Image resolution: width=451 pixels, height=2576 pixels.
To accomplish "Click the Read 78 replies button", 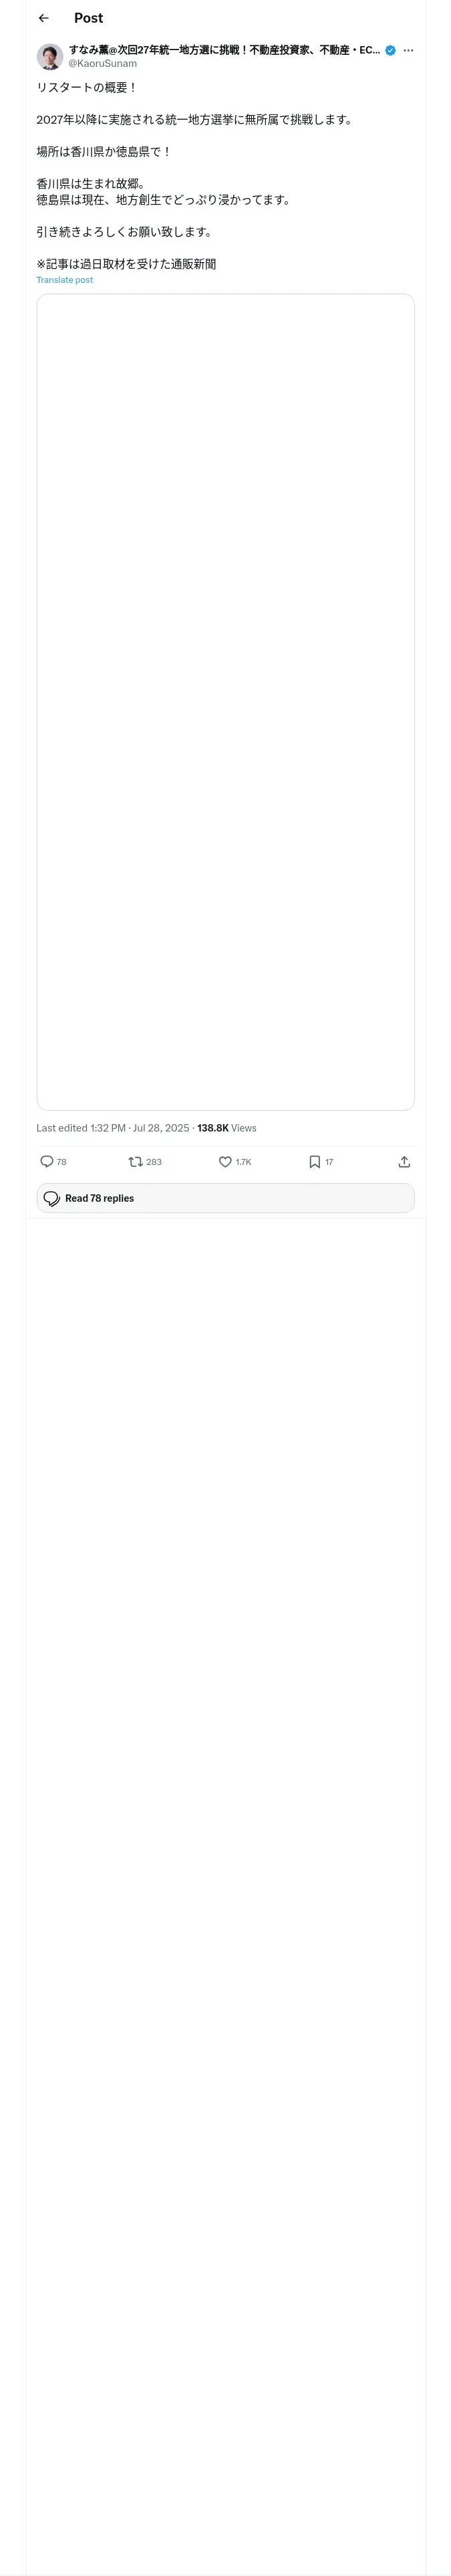I will [225, 1198].
